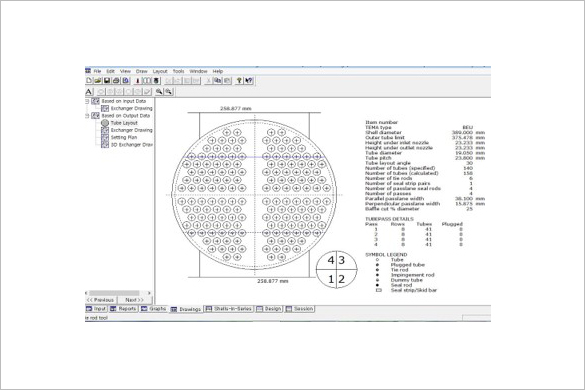Open the Layout menu
This screenshot has width=585, height=390.
click(x=160, y=71)
